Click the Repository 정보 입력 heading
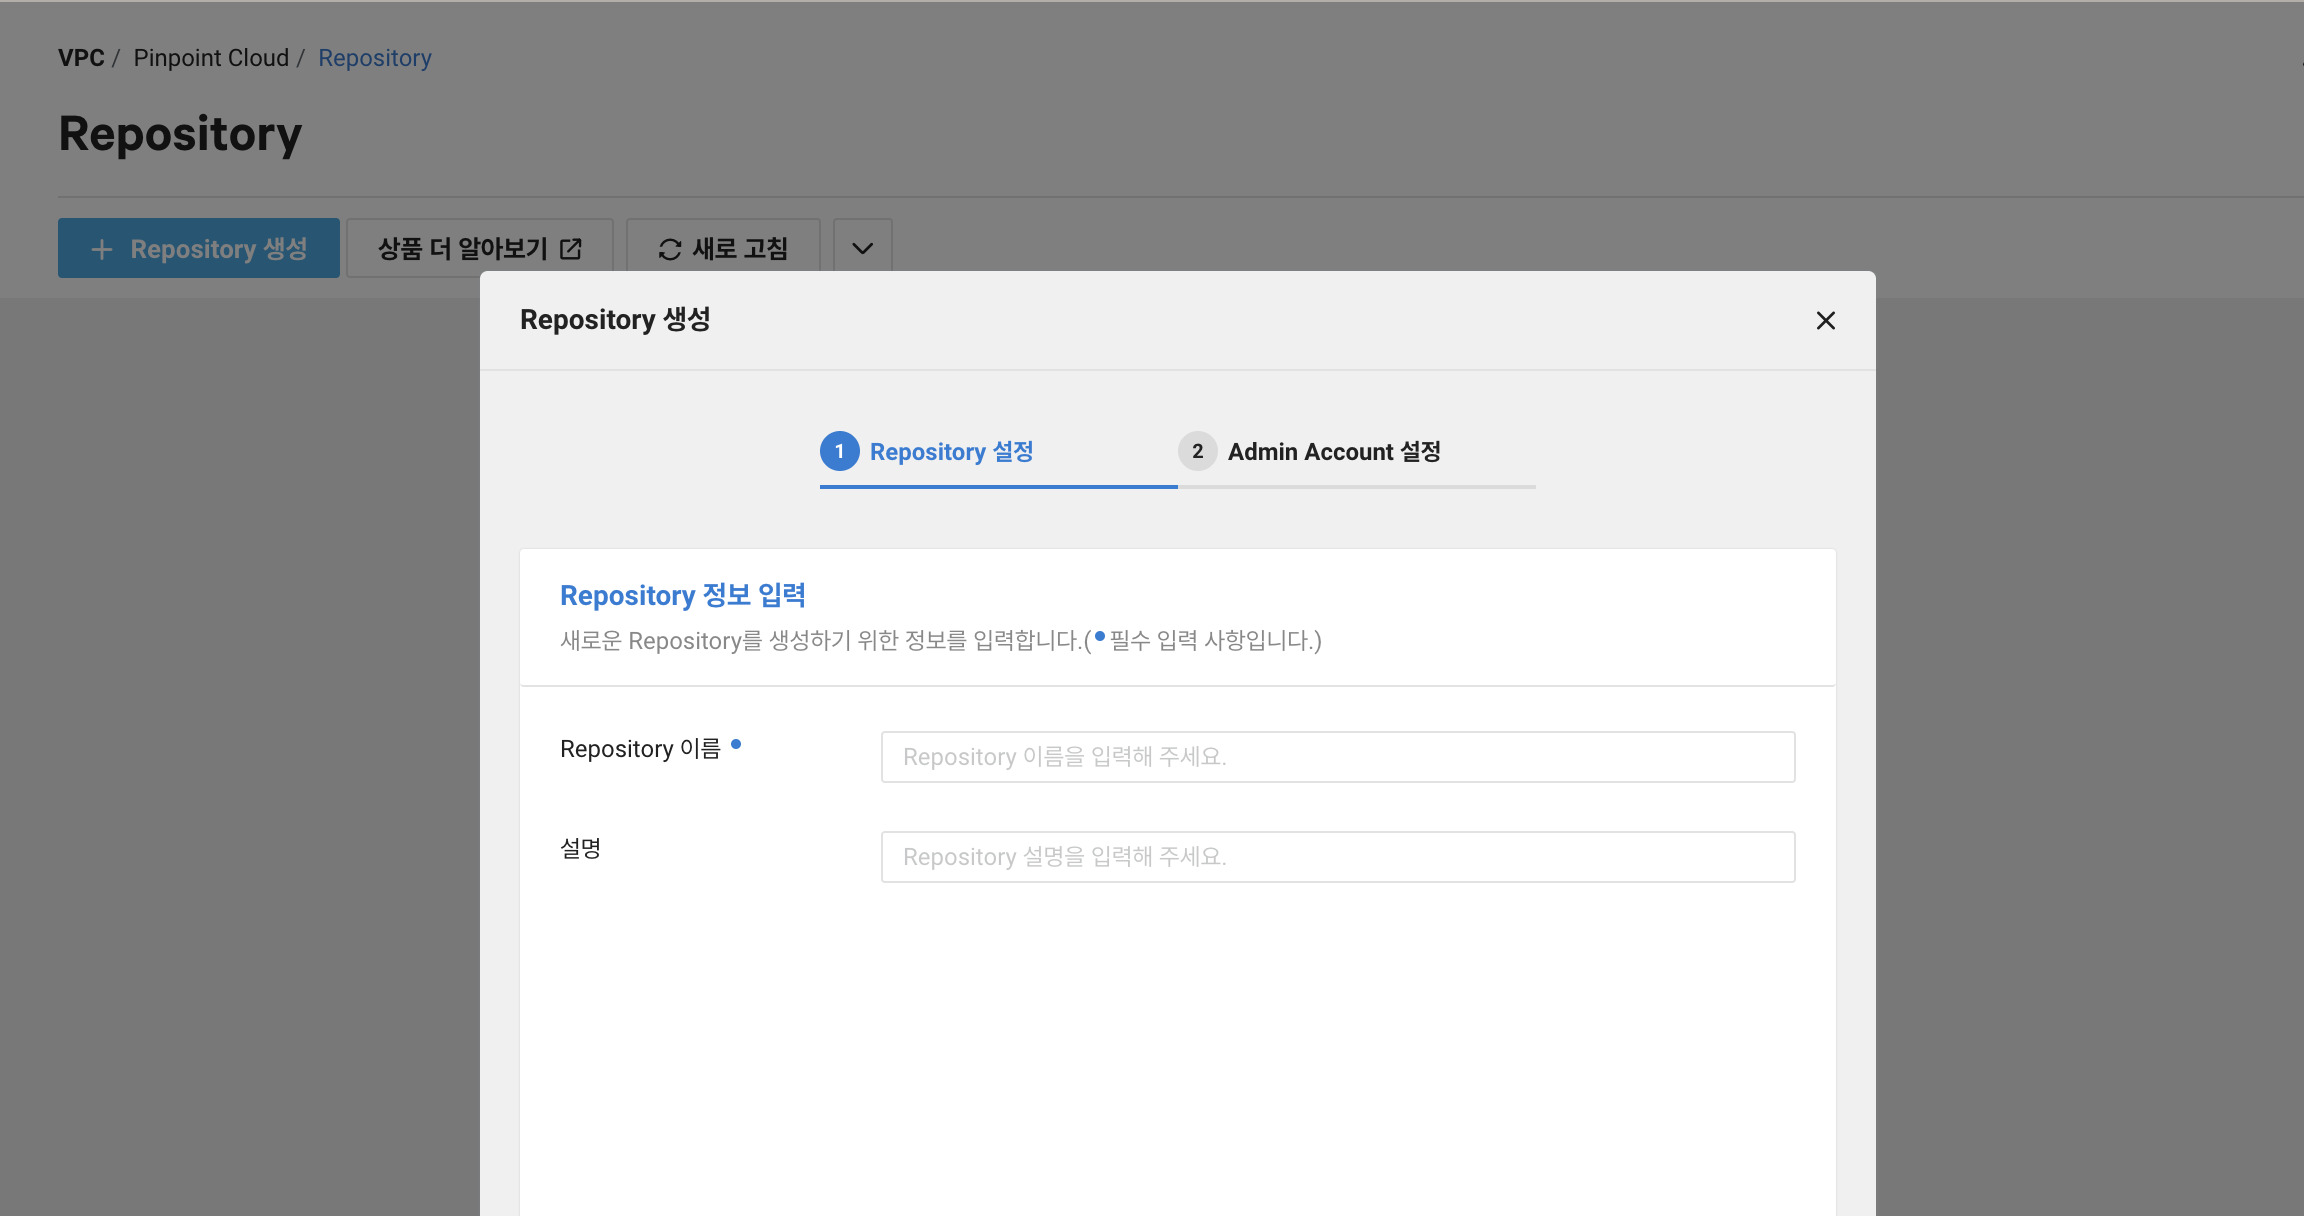This screenshot has height=1216, width=2304. click(x=683, y=595)
